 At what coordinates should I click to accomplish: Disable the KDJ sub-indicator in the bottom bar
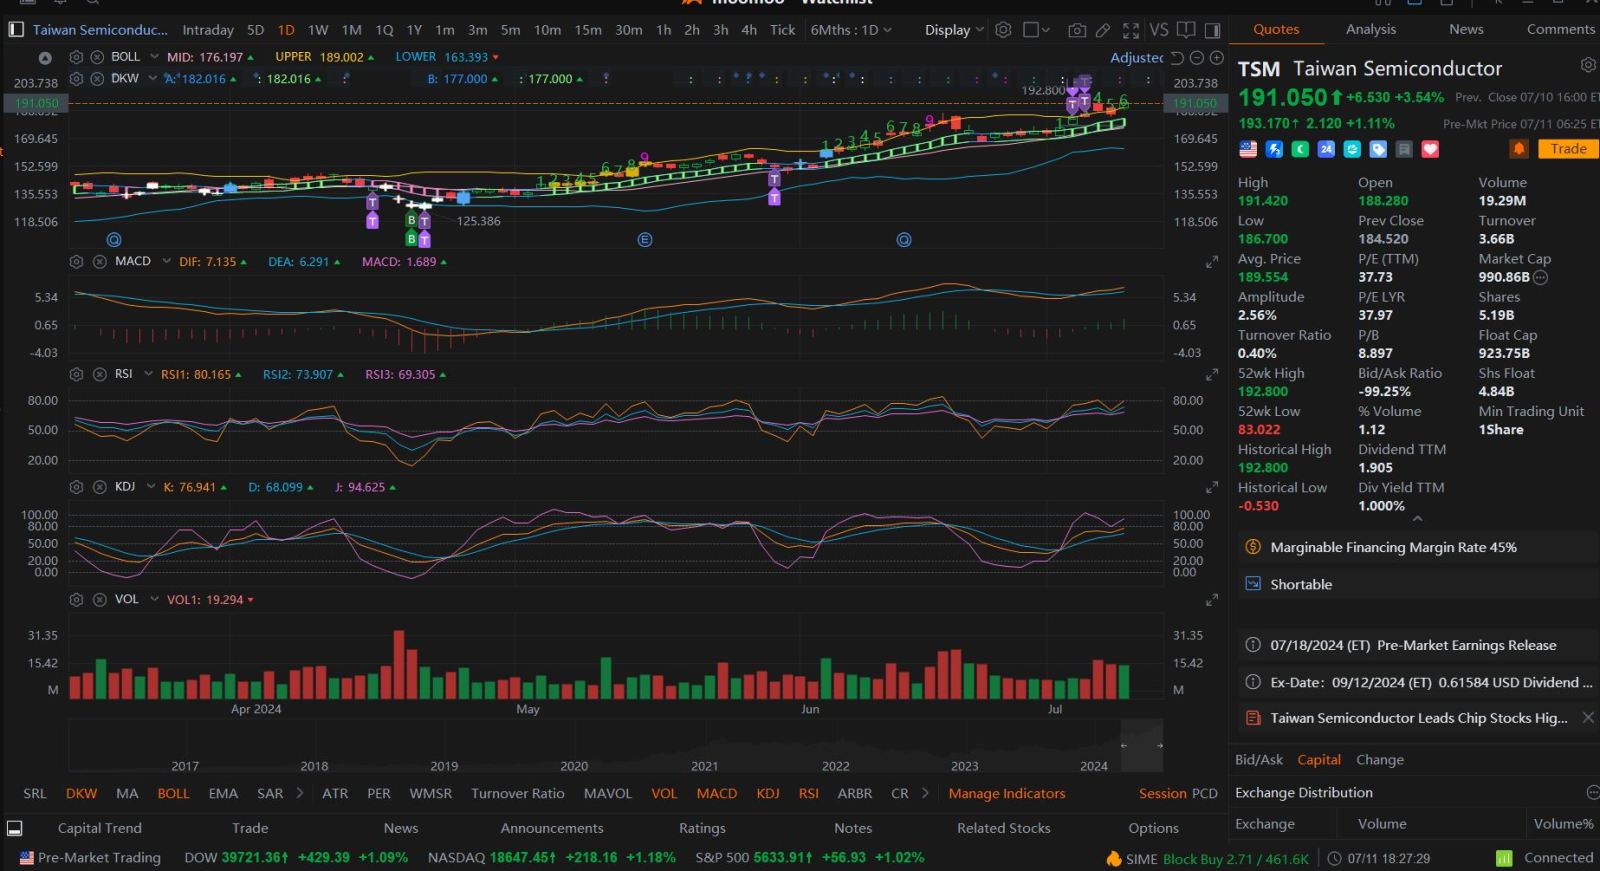(x=768, y=794)
